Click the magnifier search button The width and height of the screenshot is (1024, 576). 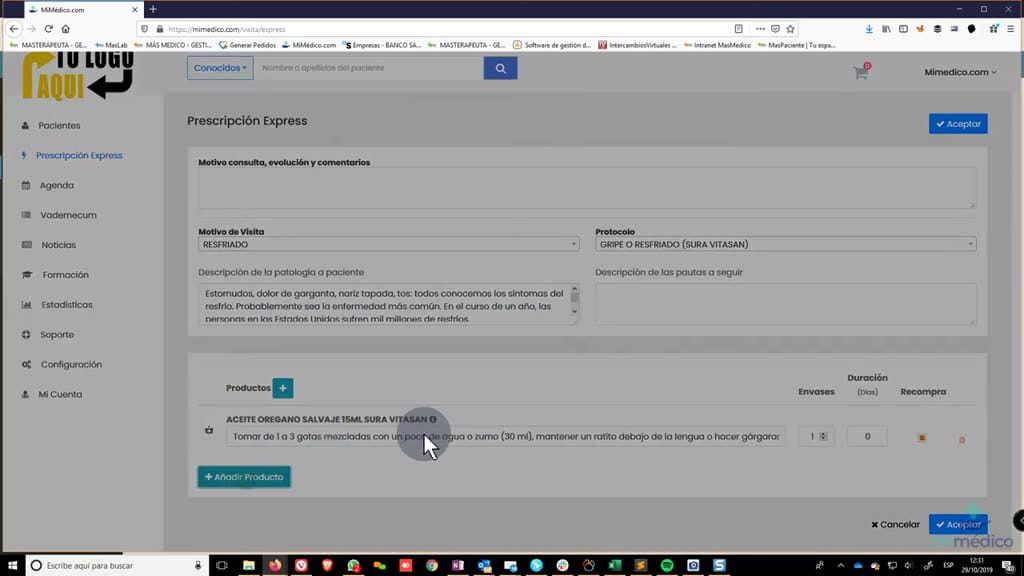tap(500, 68)
